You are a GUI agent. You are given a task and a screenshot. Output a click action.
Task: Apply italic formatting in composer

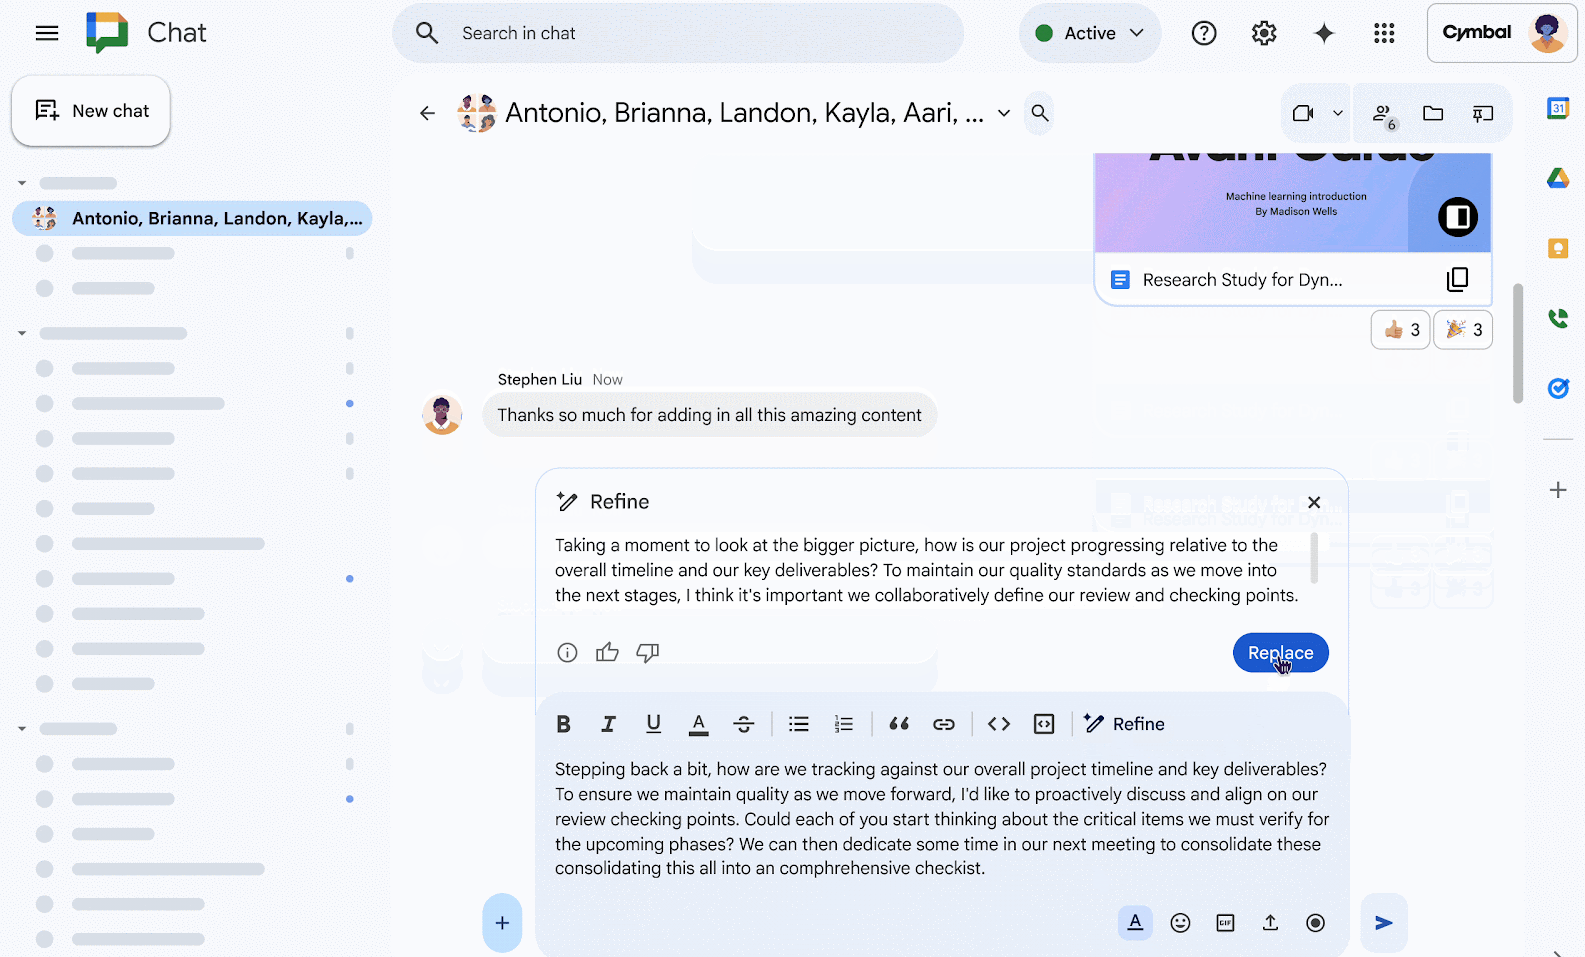click(608, 724)
